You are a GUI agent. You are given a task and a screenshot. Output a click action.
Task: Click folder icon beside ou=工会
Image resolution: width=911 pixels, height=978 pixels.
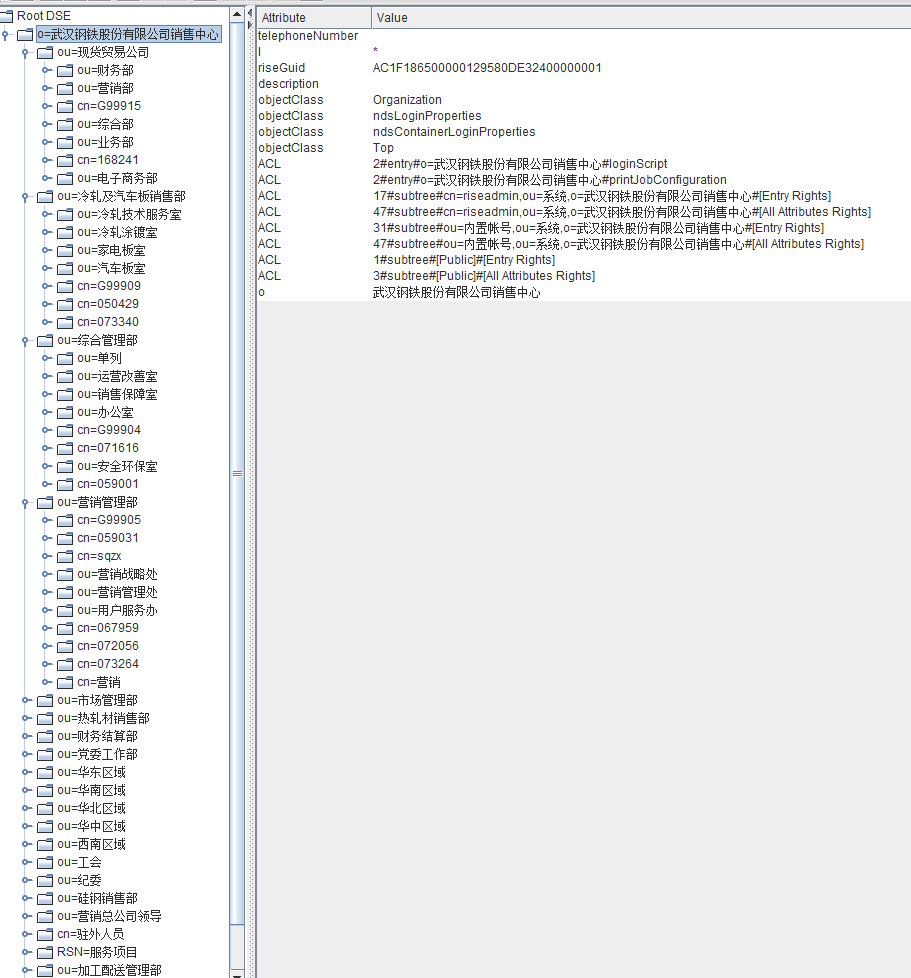45,863
